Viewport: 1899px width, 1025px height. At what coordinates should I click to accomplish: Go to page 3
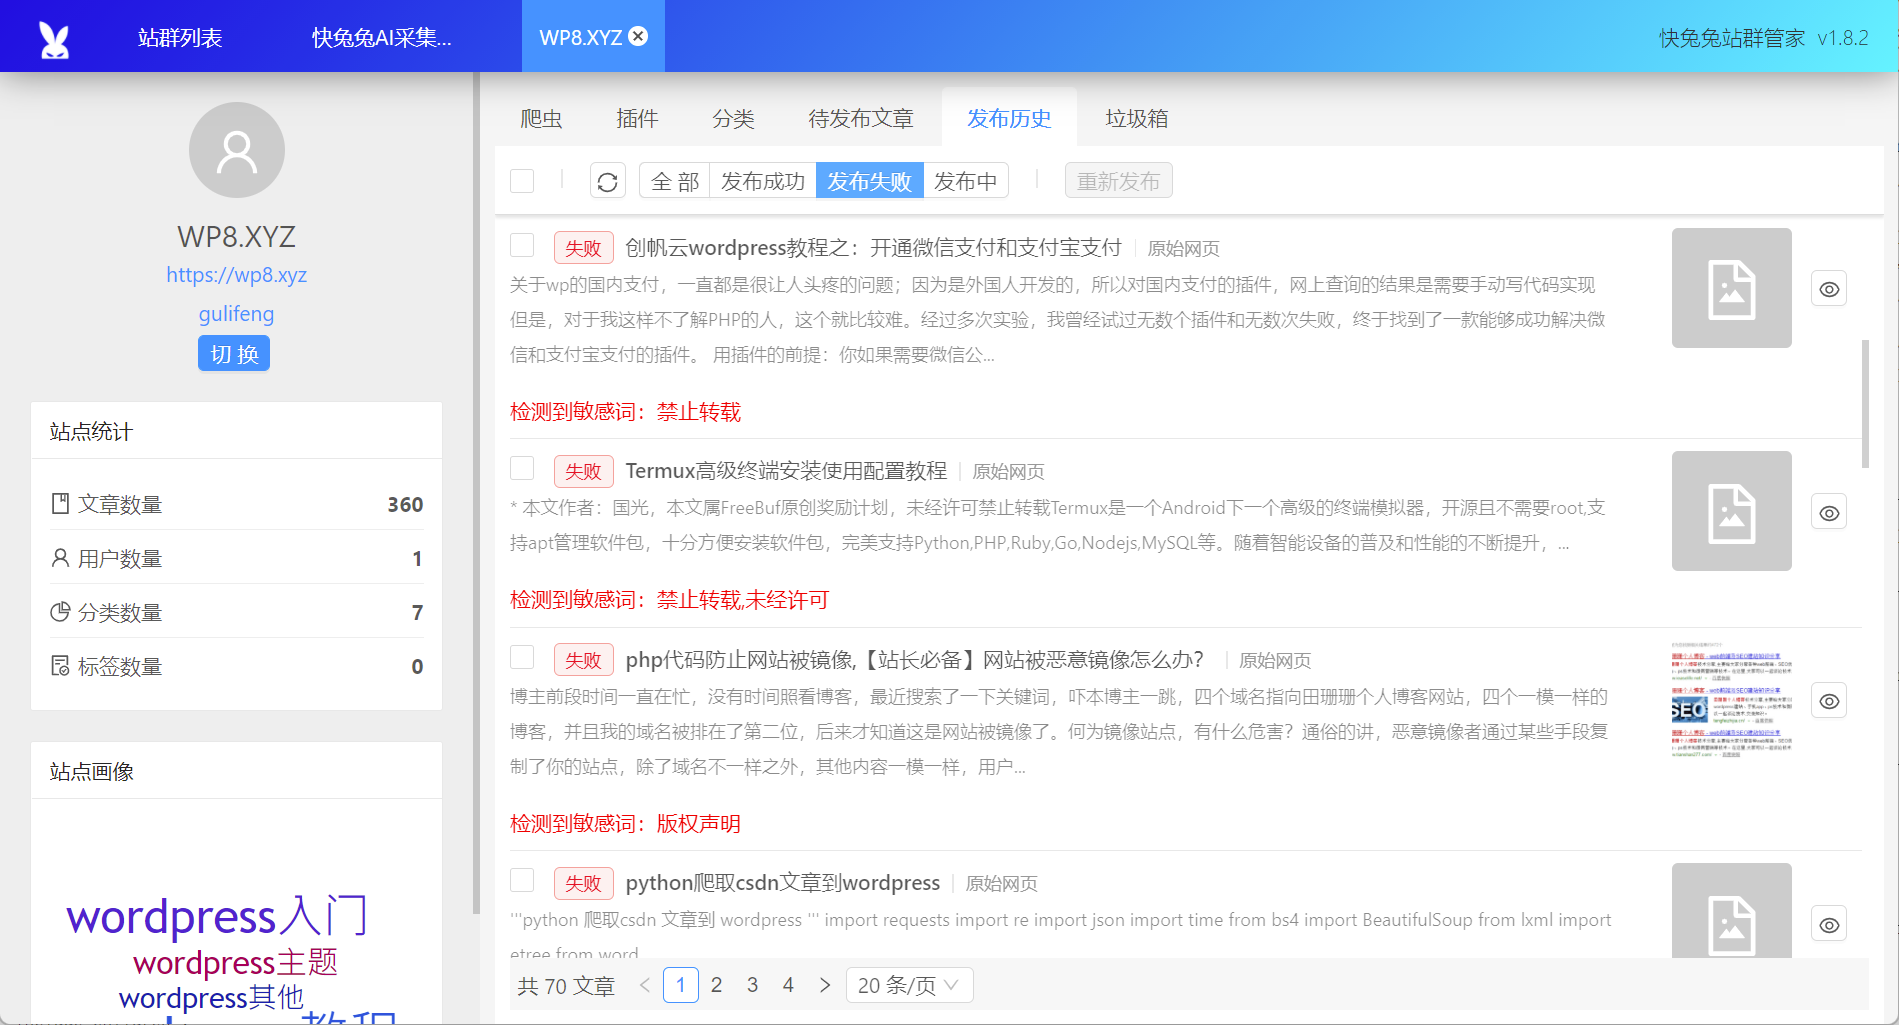click(753, 985)
